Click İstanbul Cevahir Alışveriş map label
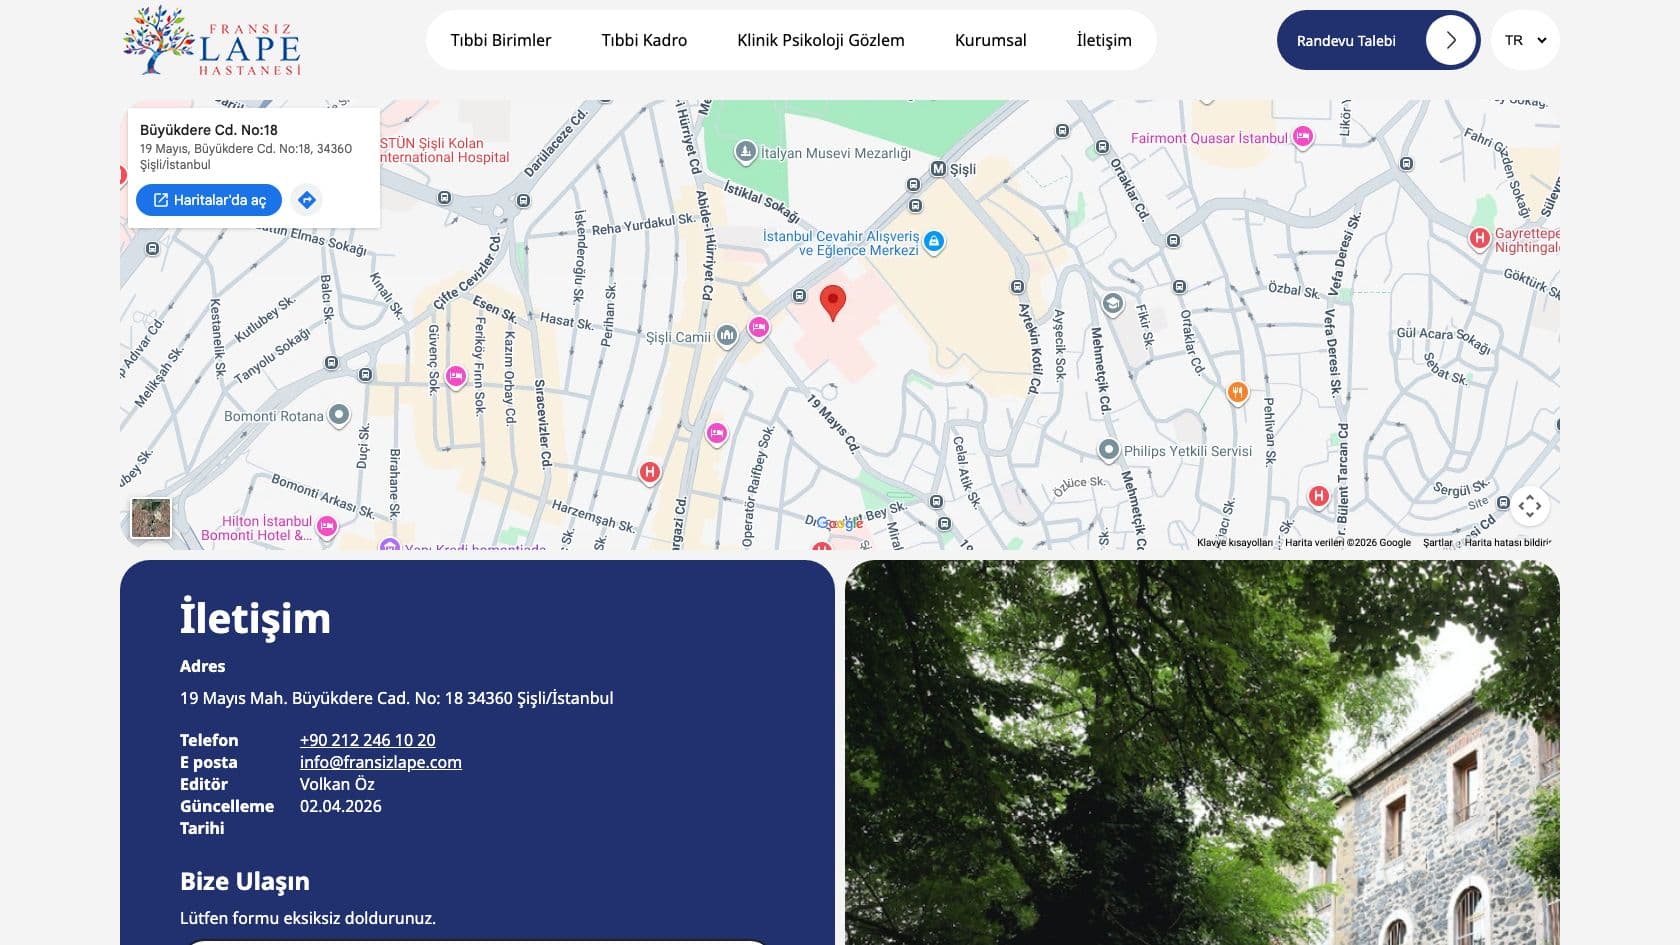This screenshot has height=945, width=1680. point(841,243)
